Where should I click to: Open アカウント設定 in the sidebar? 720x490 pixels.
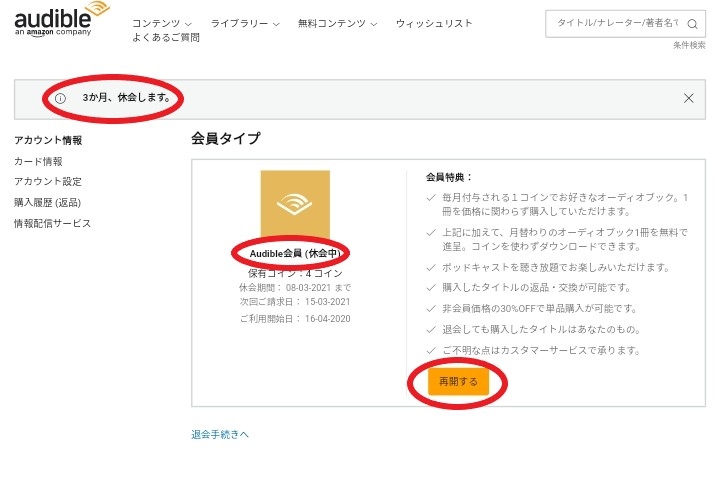48,181
